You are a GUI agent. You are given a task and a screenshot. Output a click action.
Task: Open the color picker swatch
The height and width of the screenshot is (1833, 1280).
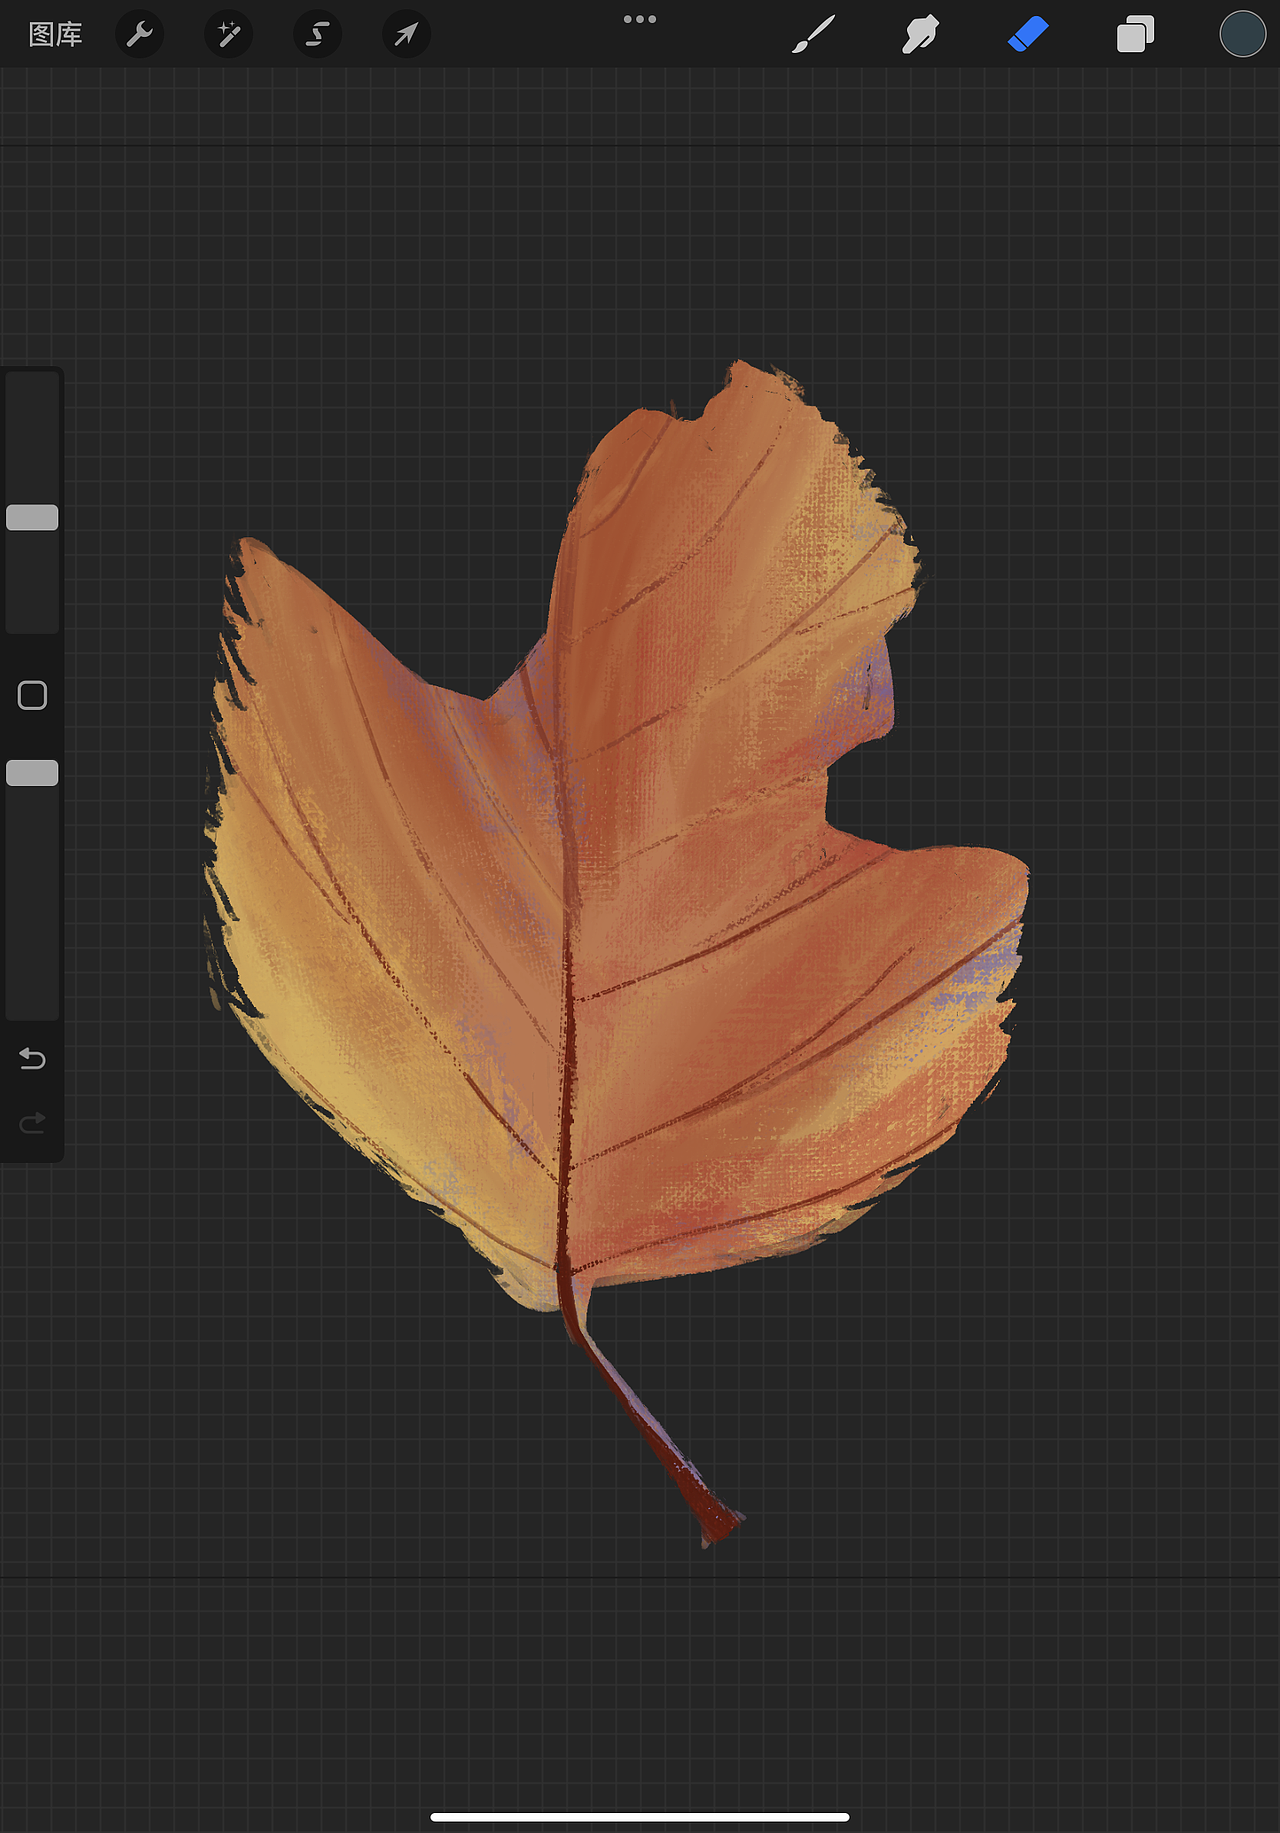[1242, 35]
